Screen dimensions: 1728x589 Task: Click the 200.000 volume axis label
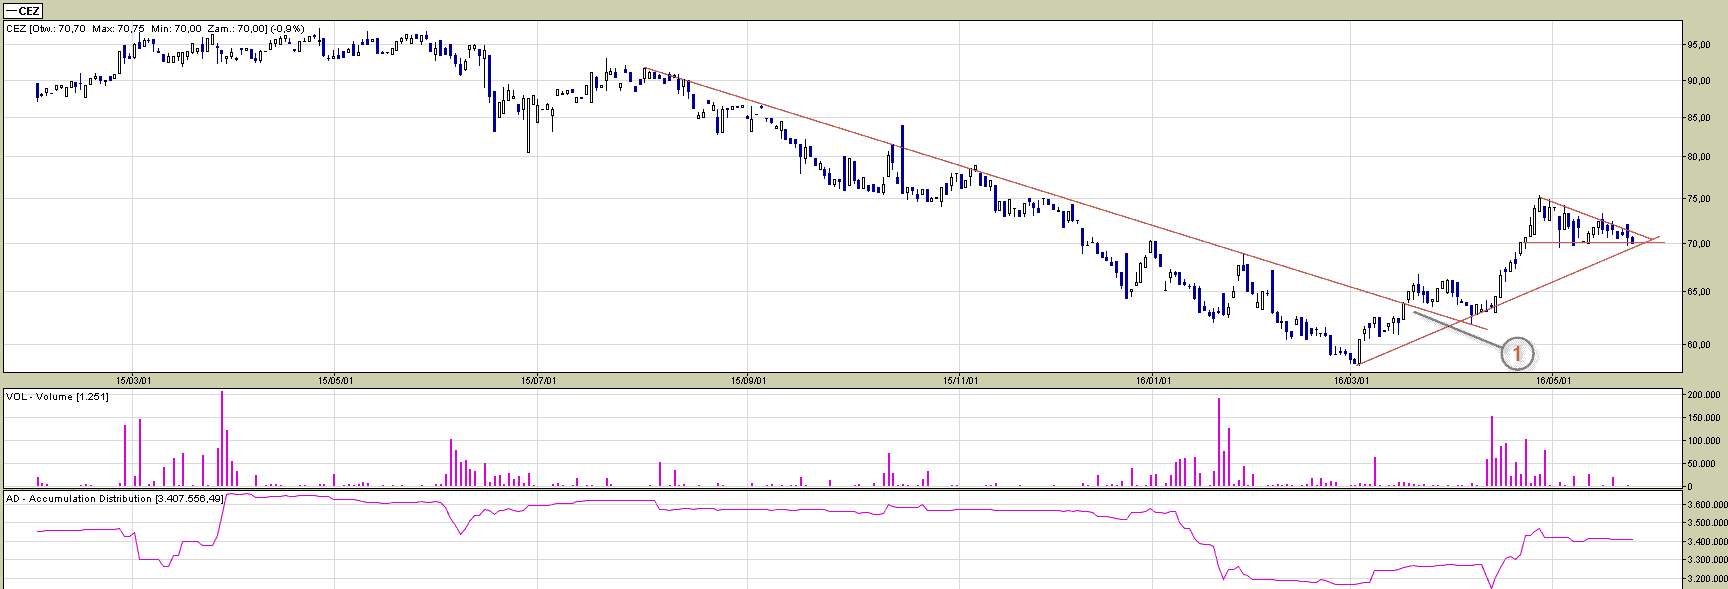pyautogui.click(x=1703, y=395)
